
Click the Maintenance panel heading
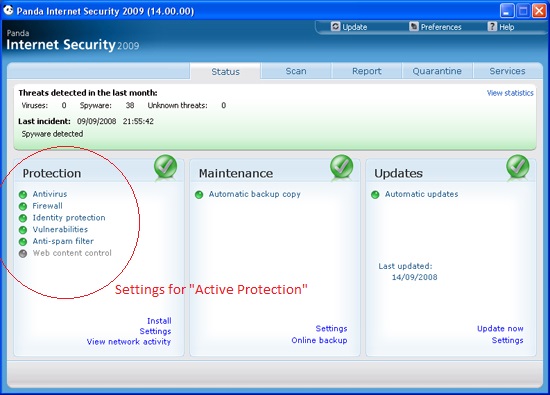[236, 173]
